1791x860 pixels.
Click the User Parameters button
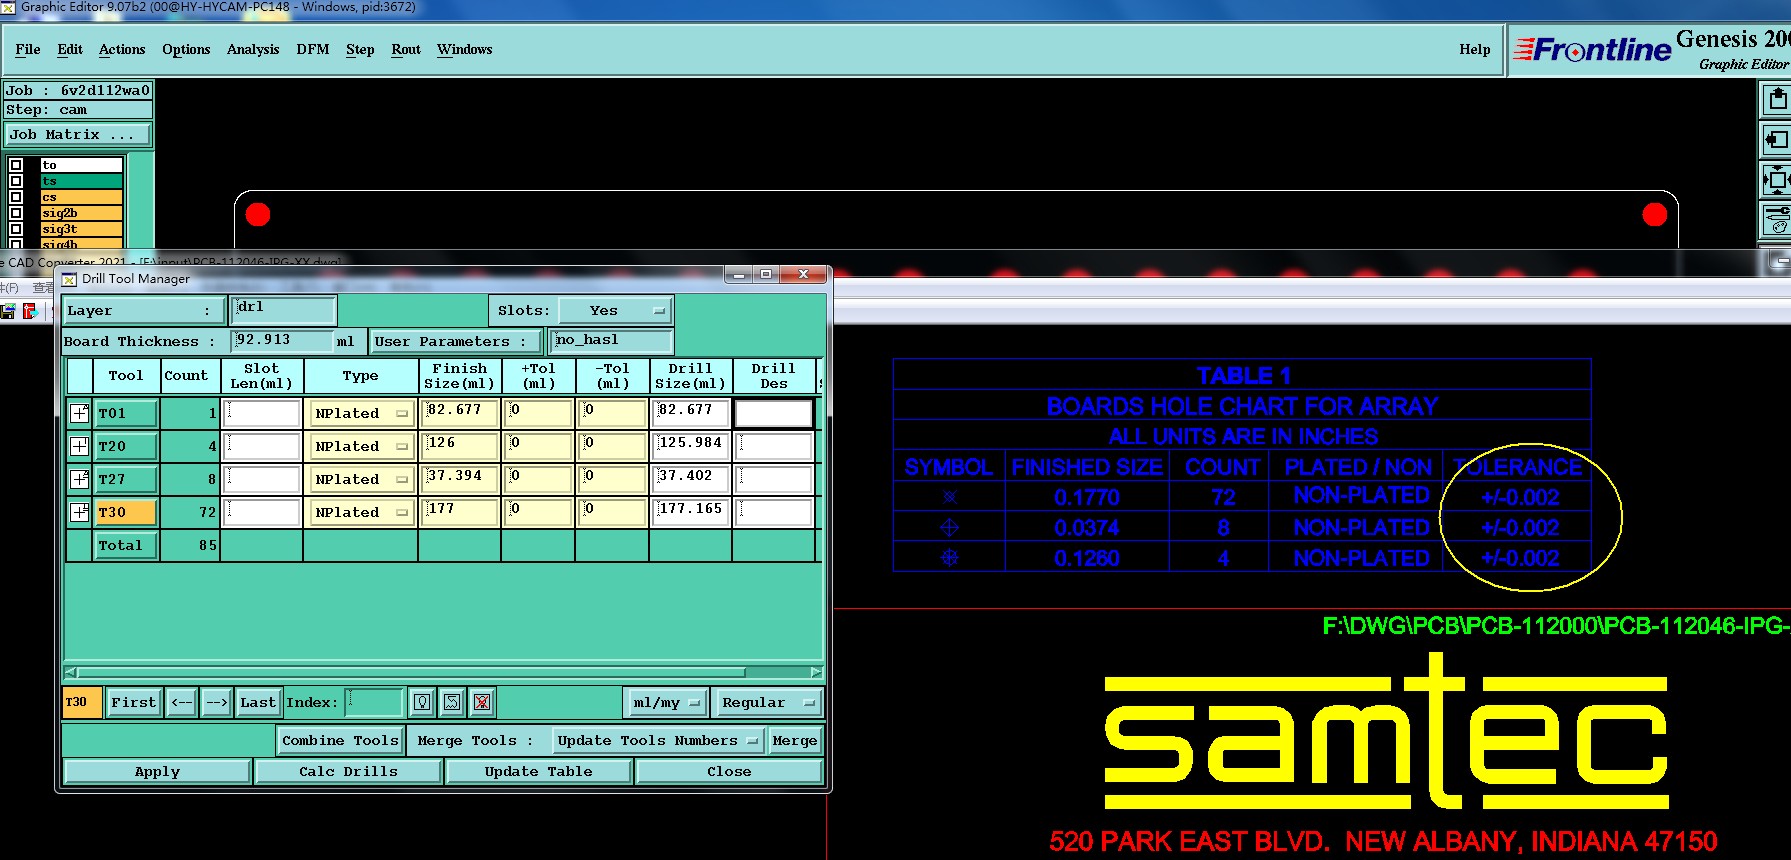pyautogui.click(x=456, y=341)
